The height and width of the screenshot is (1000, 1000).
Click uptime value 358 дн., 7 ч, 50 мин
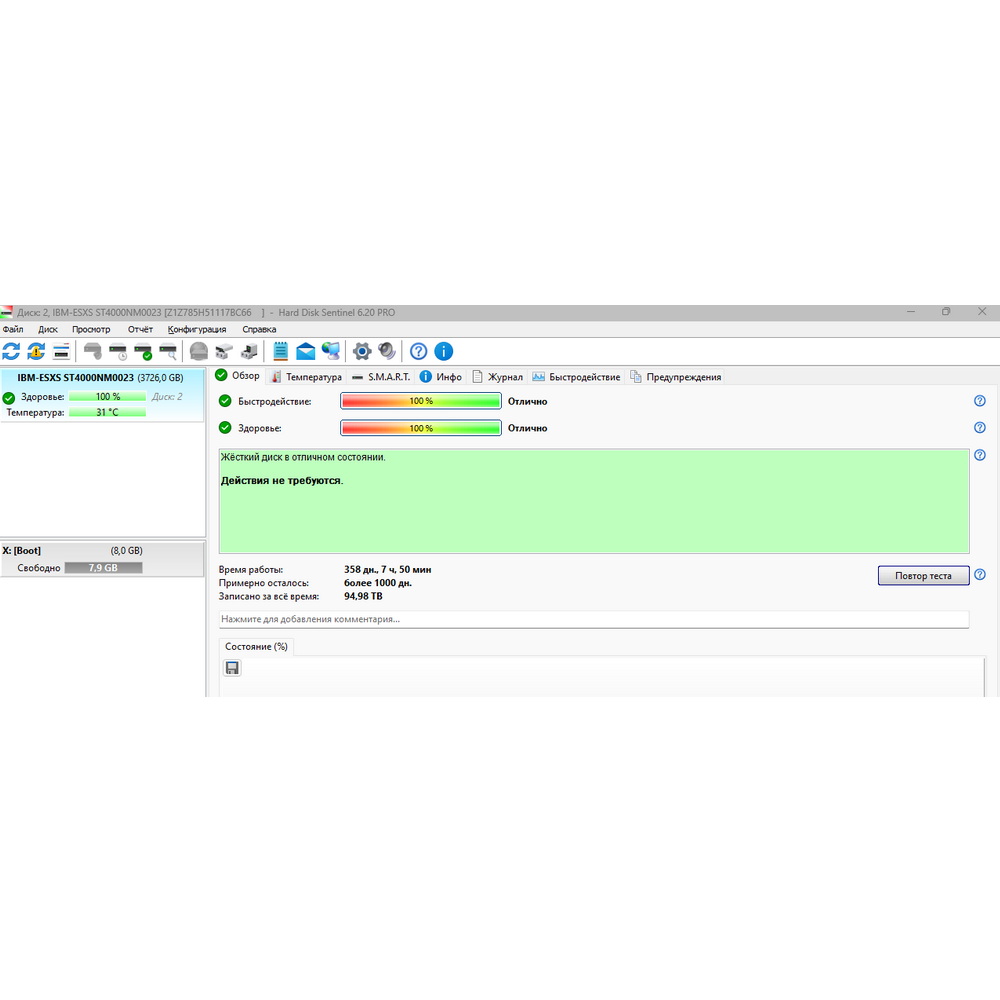pyautogui.click(x=388, y=570)
